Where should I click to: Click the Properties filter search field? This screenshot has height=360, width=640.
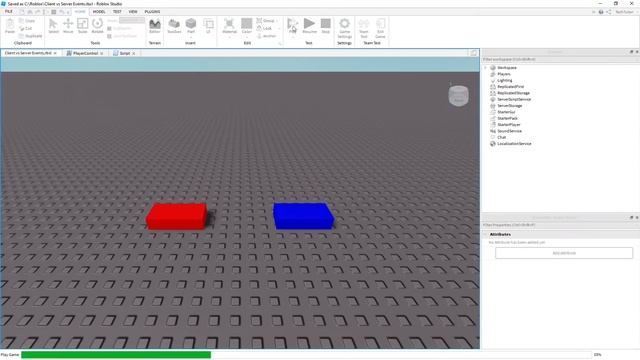coord(560,225)
